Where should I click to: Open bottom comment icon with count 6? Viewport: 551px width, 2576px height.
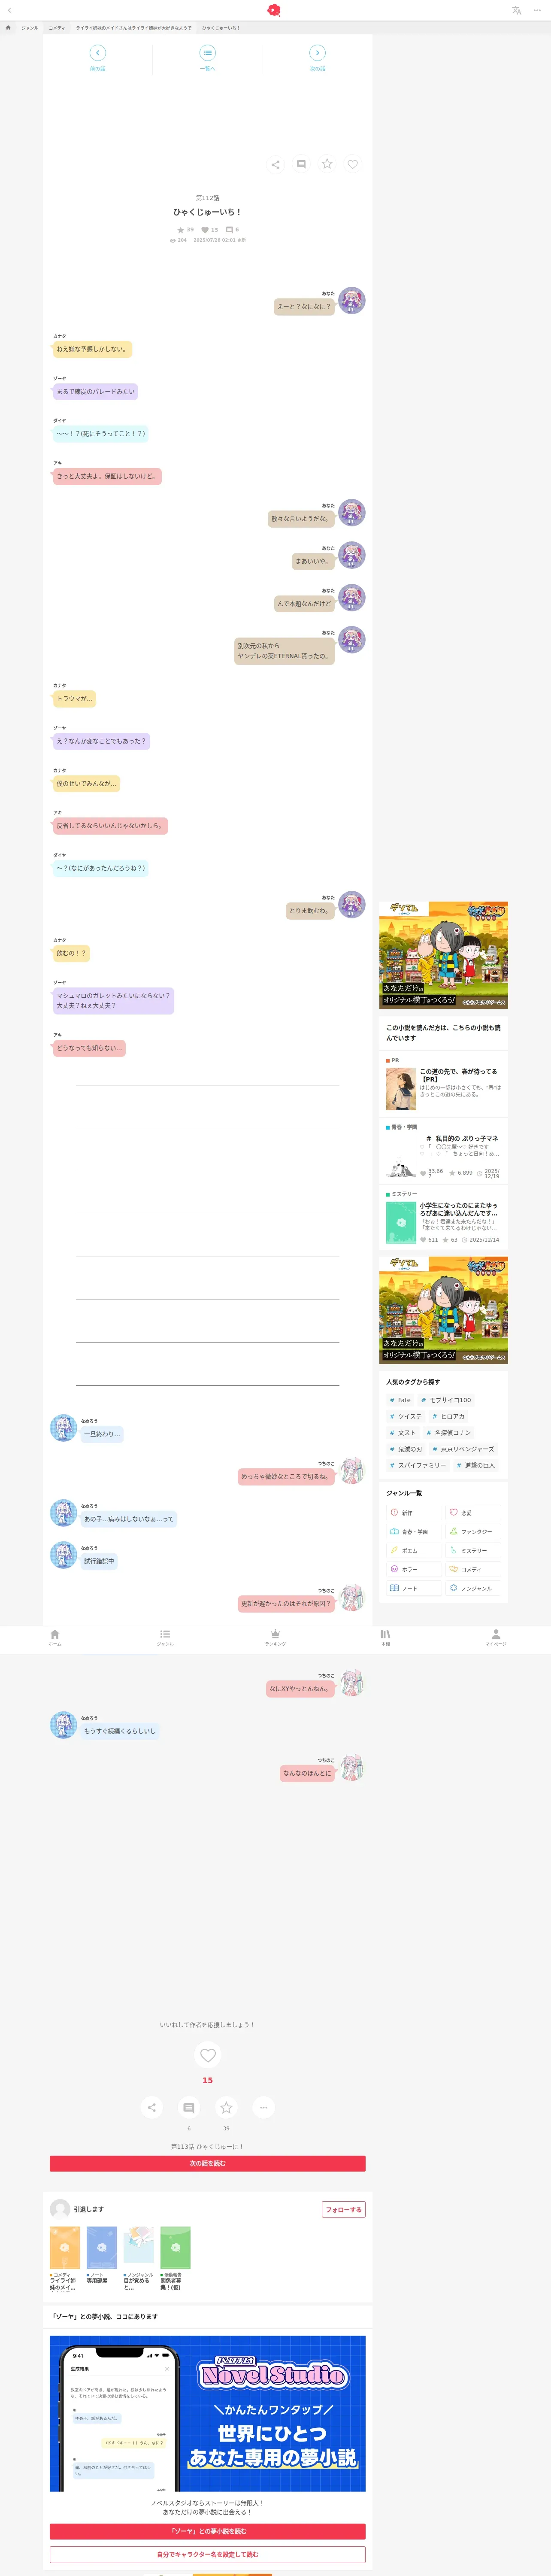tap(189, 2107)
